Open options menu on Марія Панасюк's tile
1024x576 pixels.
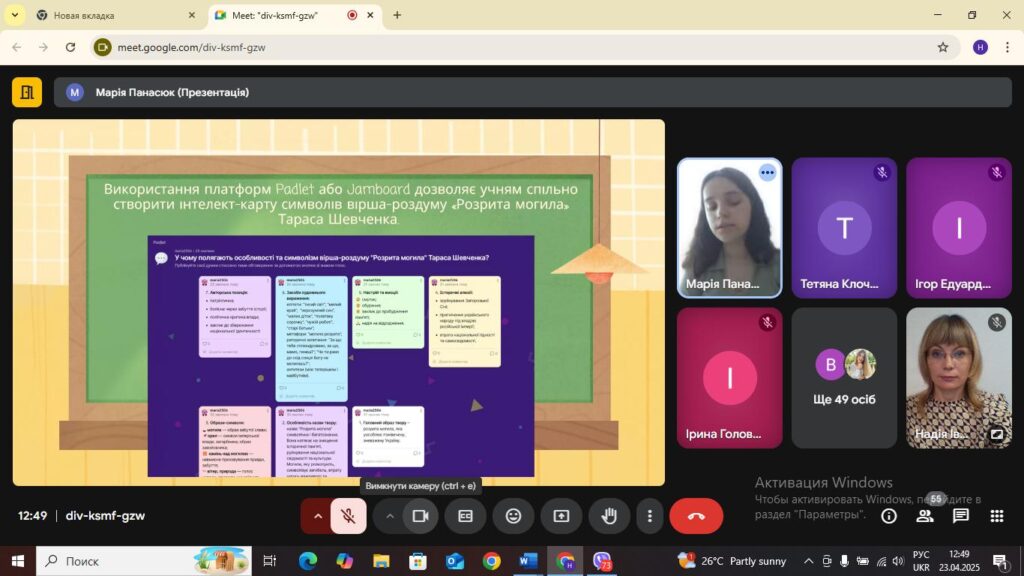coord(767,172)
